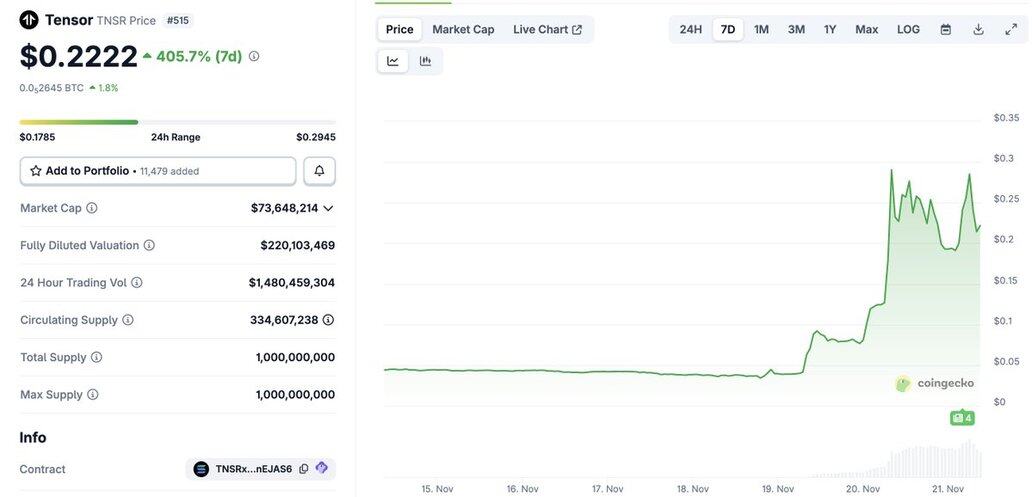
Task: Copy the TNSR contract address
Action: coord(304,469)
